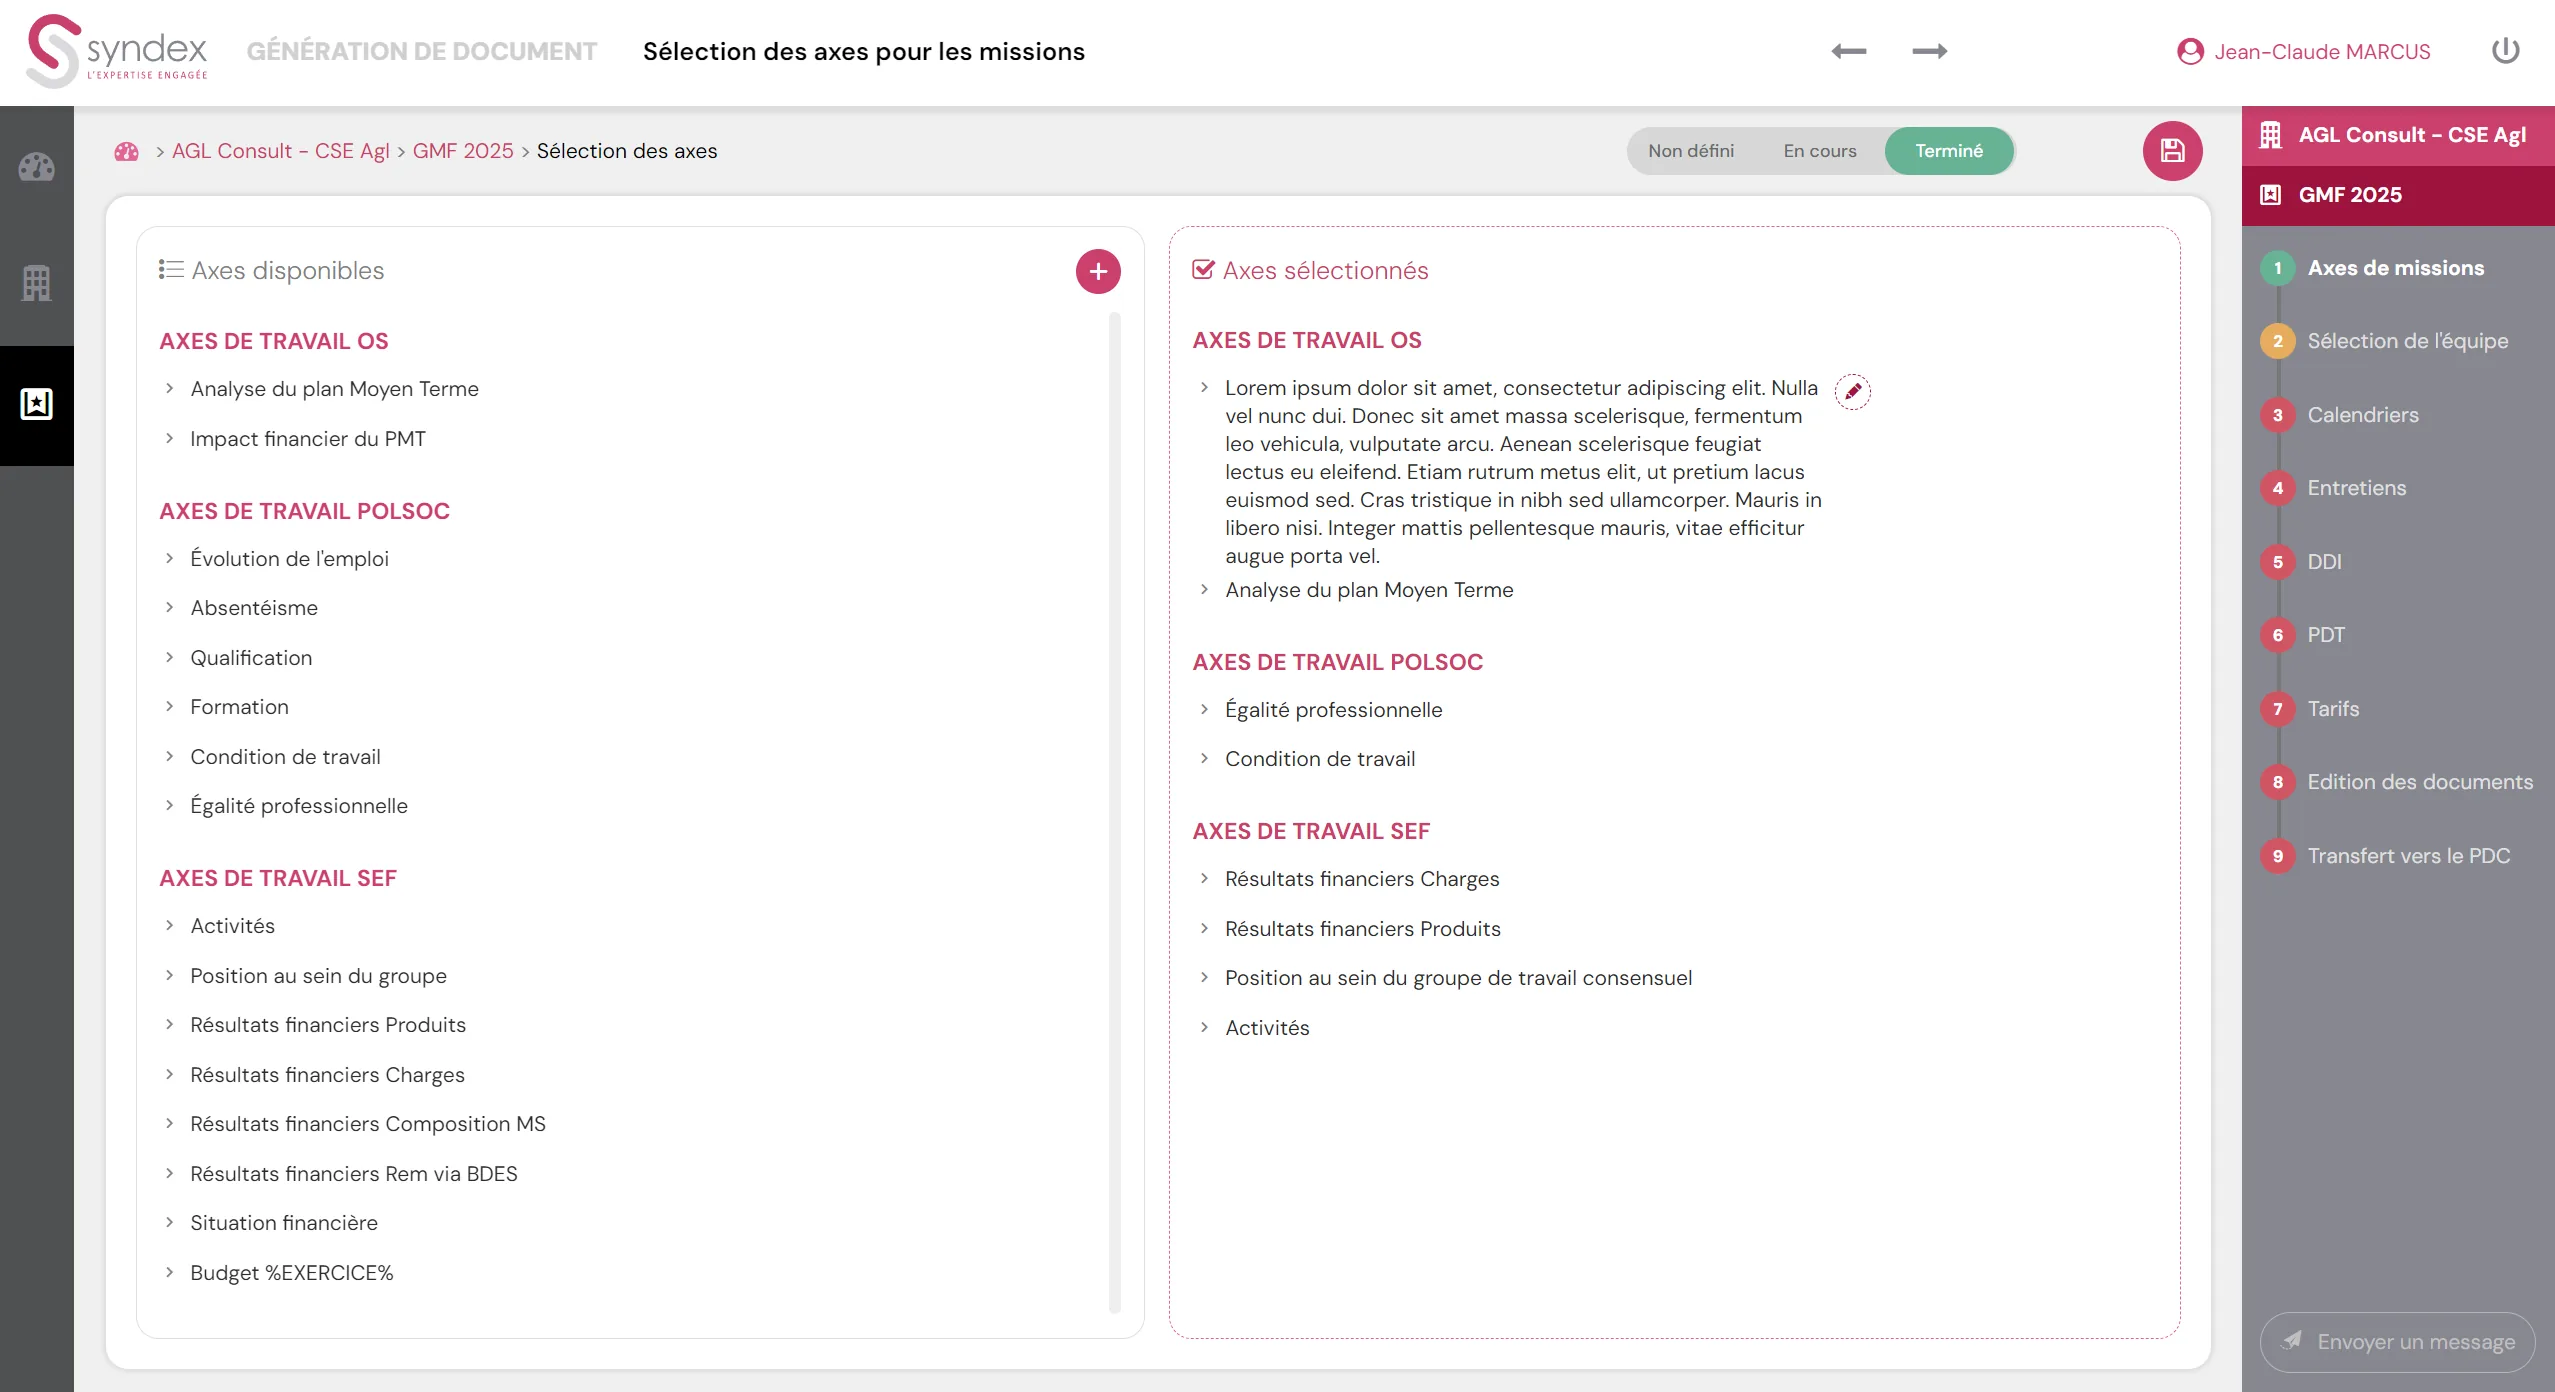Select Position au sein du groupe de travail consensuel
Image resolution: width=2555 pixels, height=1392 pixels.
point(1458,977)
